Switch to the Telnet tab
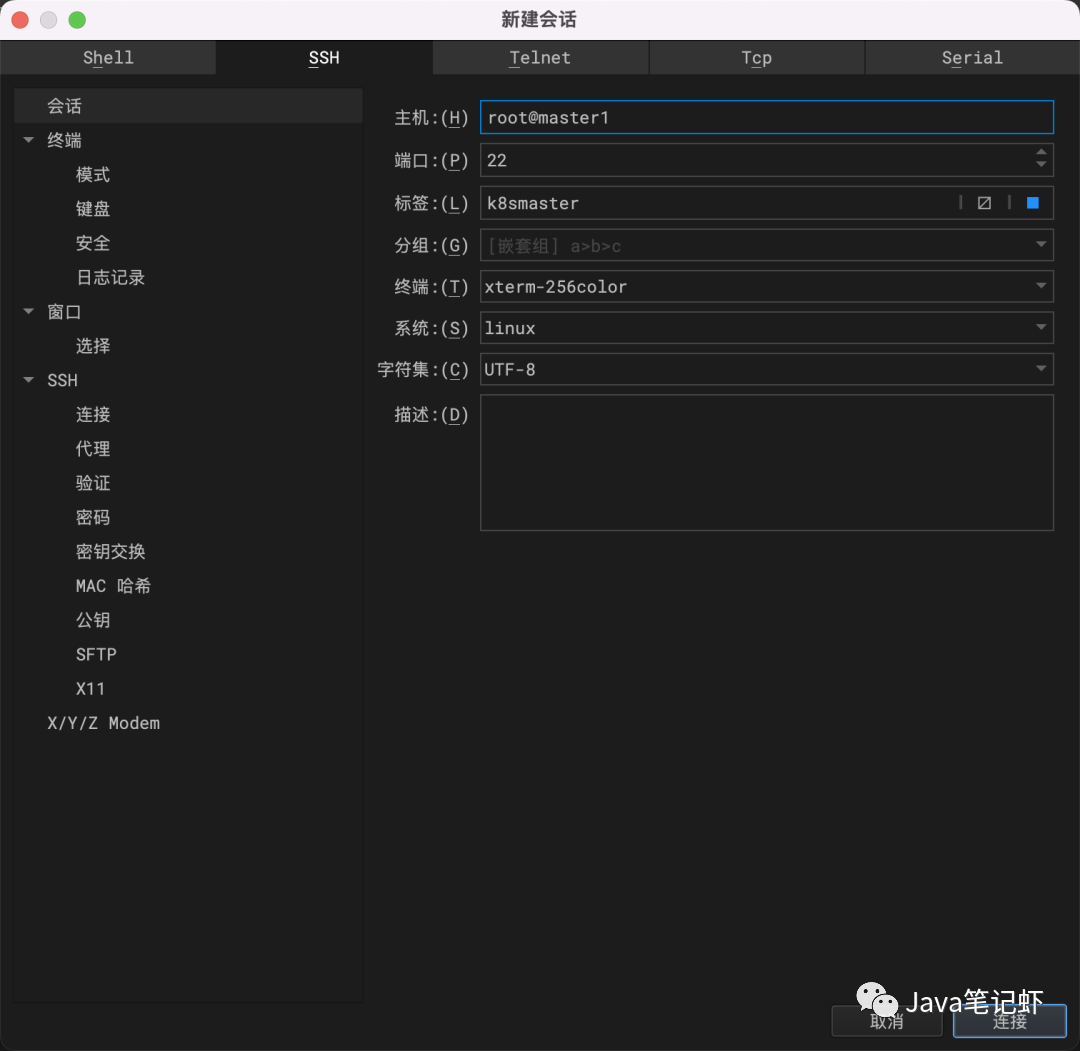This screenshot has height=1051, width=1080. pos(540,57)
